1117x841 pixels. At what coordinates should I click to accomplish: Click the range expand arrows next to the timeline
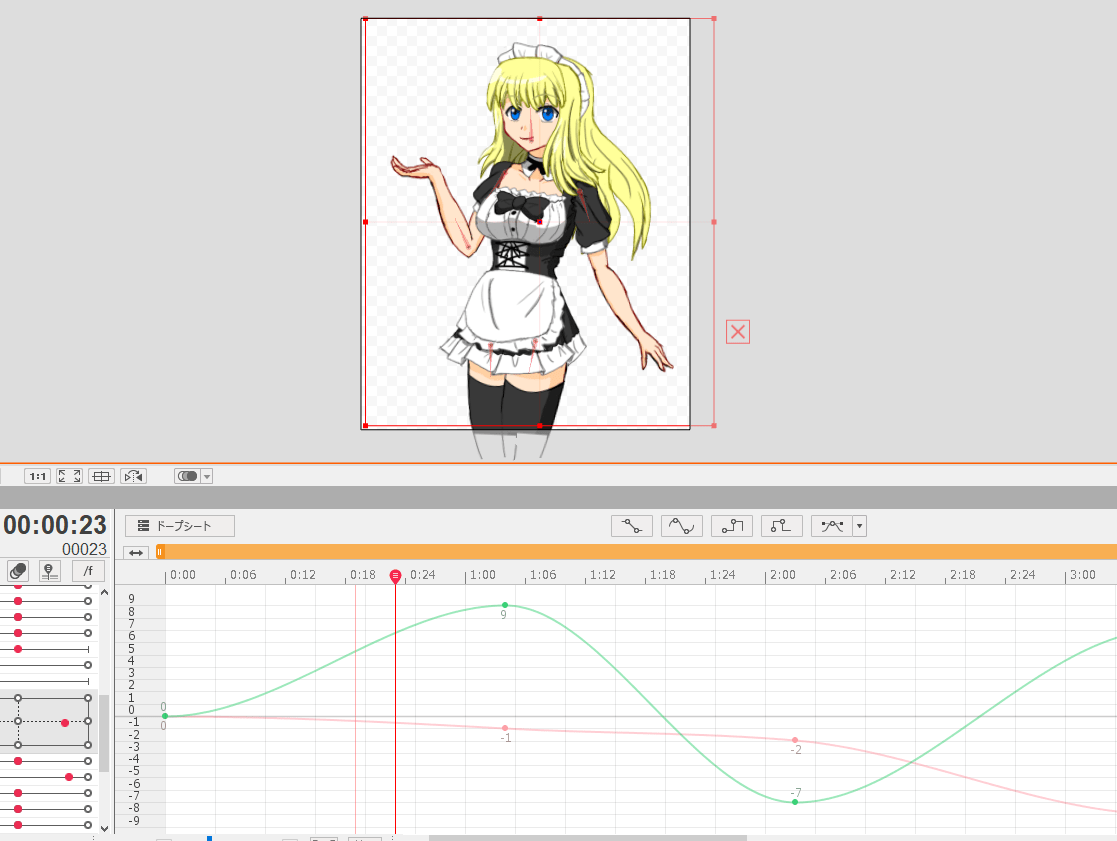(134, 551)
